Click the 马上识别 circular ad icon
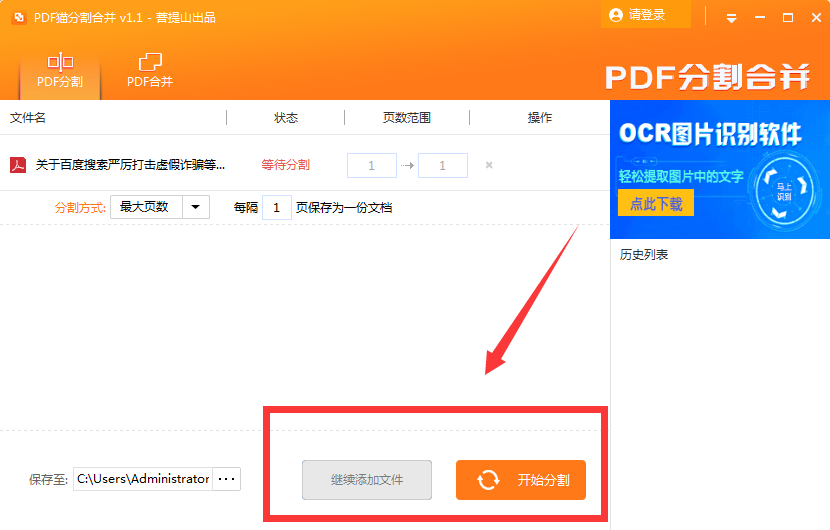This screenshot has width=830, height=530. tap(784, 191)
